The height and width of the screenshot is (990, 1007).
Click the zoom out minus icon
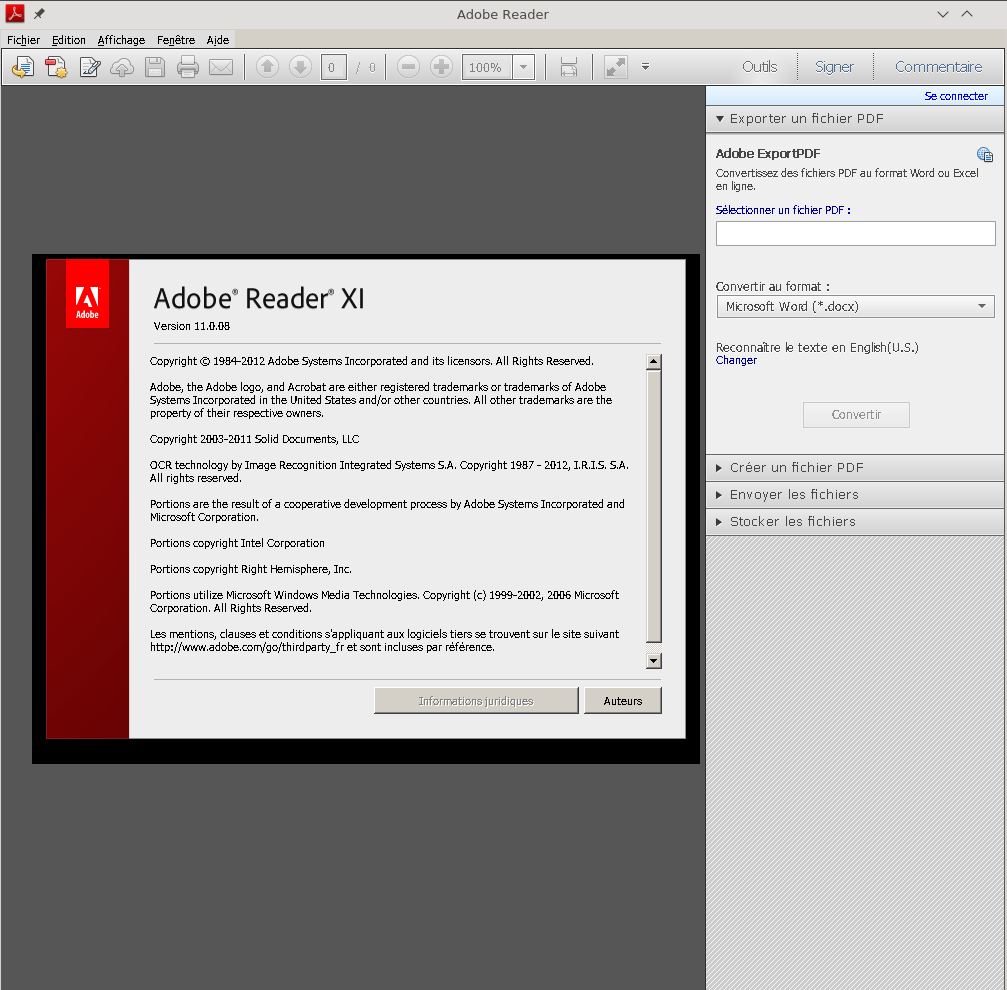(408, 67)
